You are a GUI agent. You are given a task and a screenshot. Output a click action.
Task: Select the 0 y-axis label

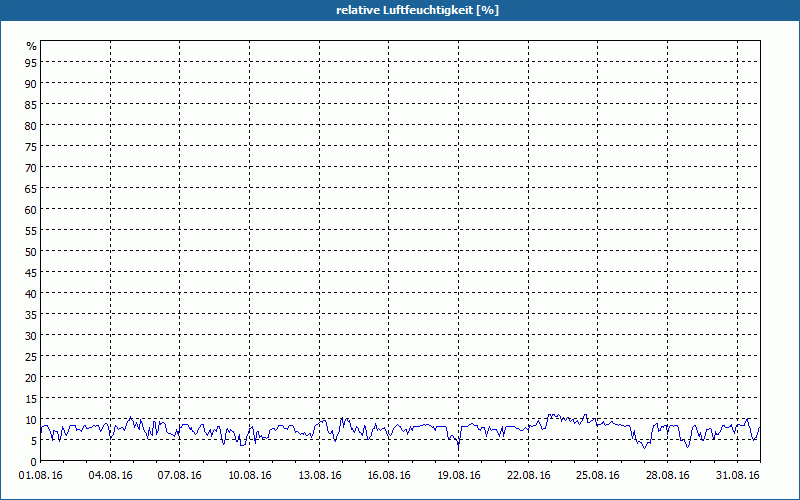point(34,462)
